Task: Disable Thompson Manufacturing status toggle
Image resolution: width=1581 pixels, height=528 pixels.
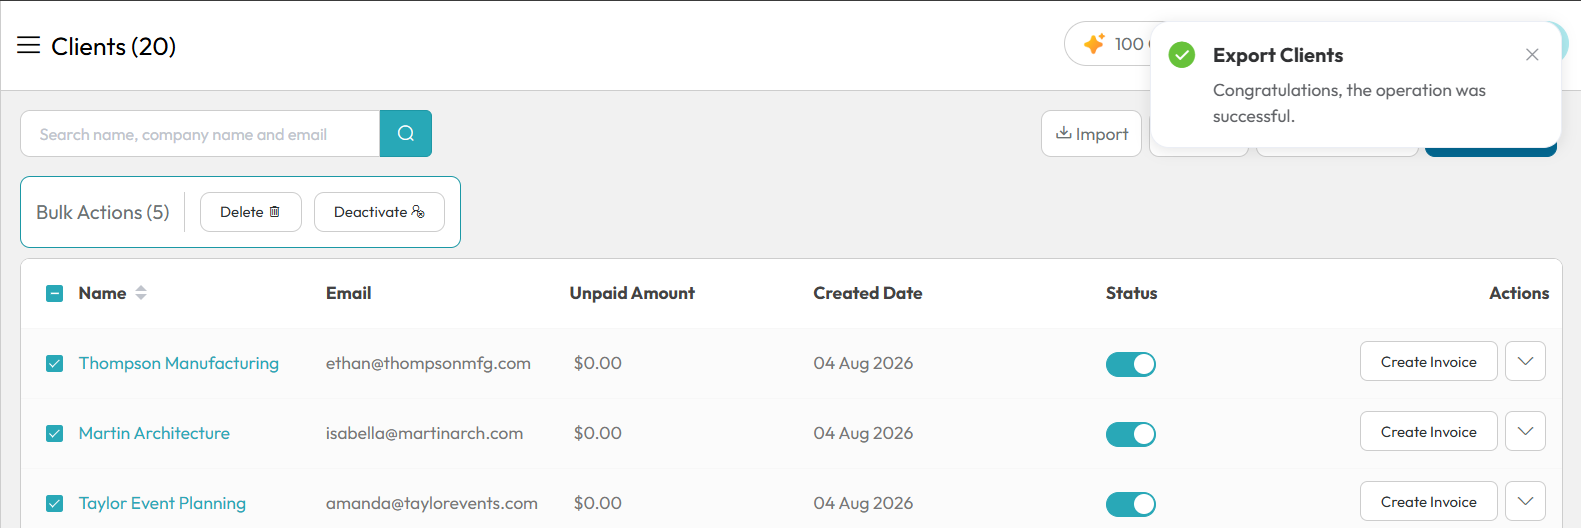Action: tap(1131, 364)
